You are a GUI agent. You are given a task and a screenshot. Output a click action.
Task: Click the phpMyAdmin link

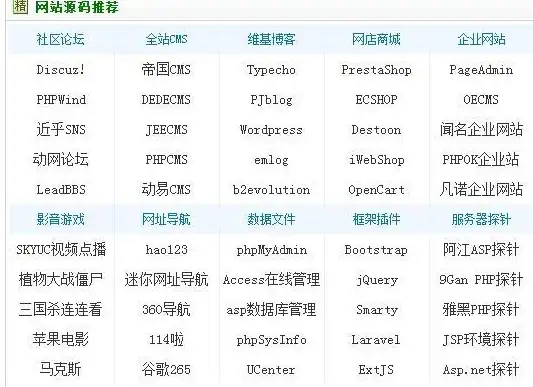pos(272,250)
